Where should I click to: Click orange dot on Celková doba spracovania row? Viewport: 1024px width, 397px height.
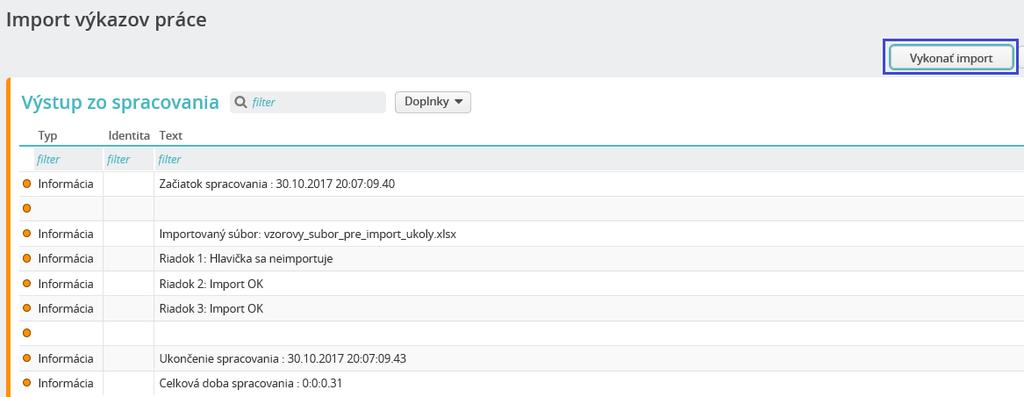coord(27,383)
